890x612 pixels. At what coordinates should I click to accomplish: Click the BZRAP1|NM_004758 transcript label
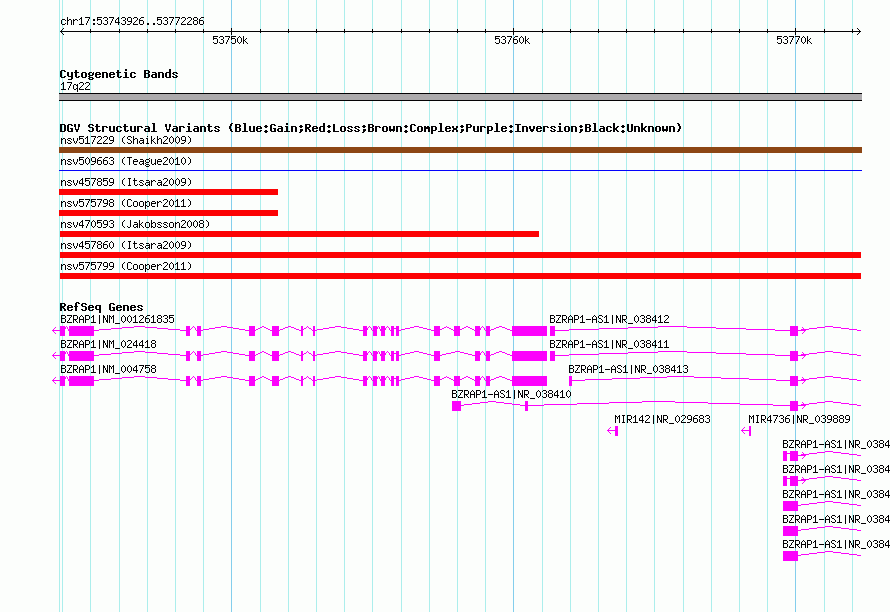(x=108, y=370)
